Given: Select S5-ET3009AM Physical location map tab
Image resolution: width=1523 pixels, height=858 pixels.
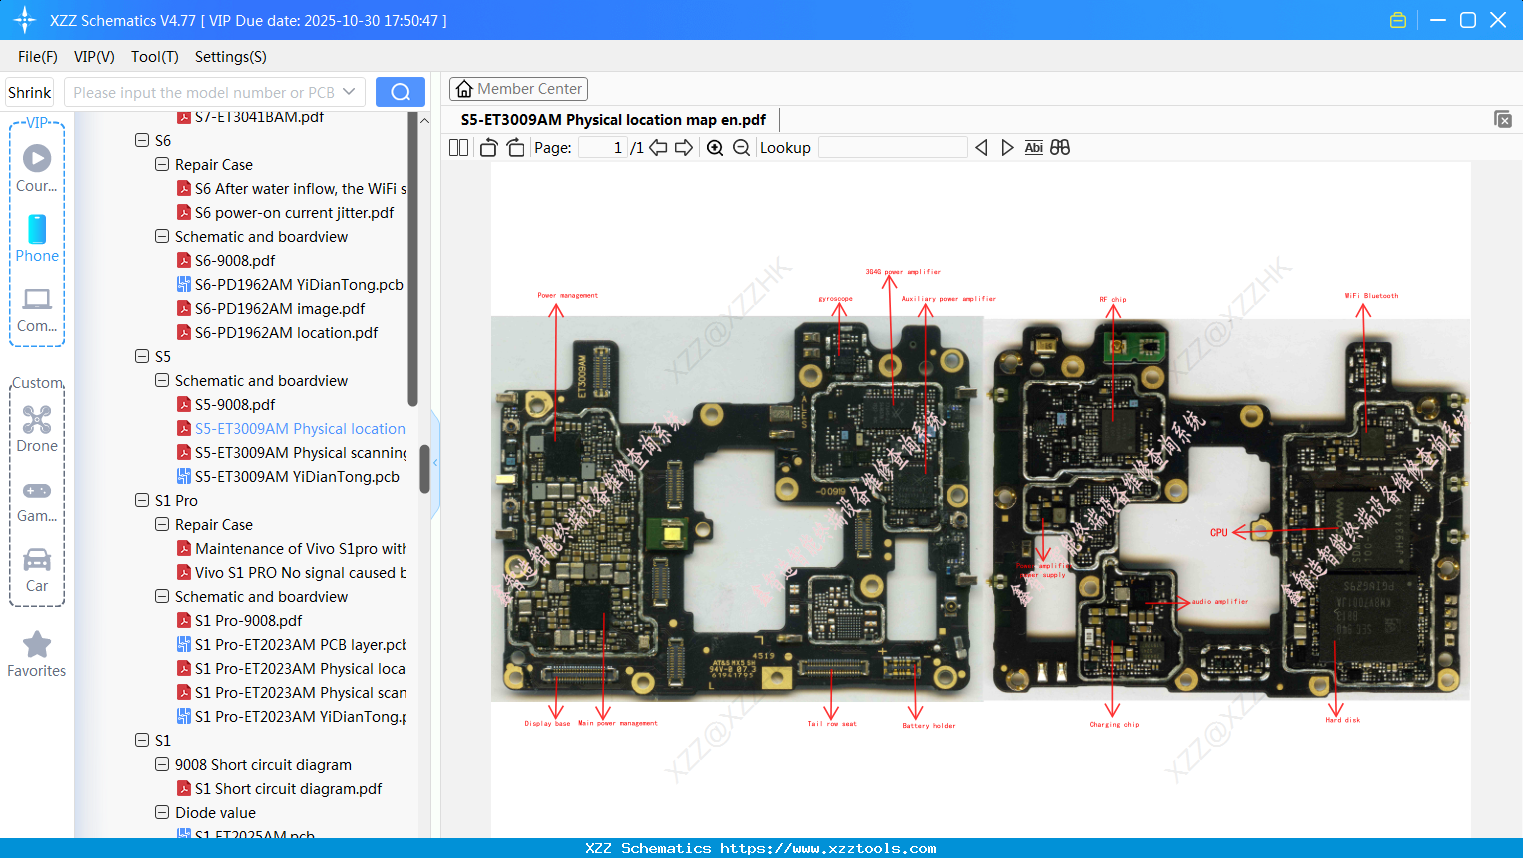Looking at the screenshot, I should [x=613, y=120].
